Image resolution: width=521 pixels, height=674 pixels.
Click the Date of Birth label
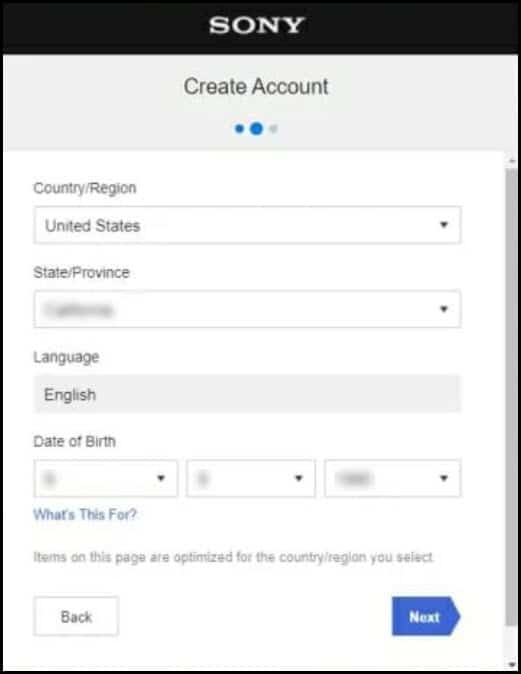(x=74, y=441)
